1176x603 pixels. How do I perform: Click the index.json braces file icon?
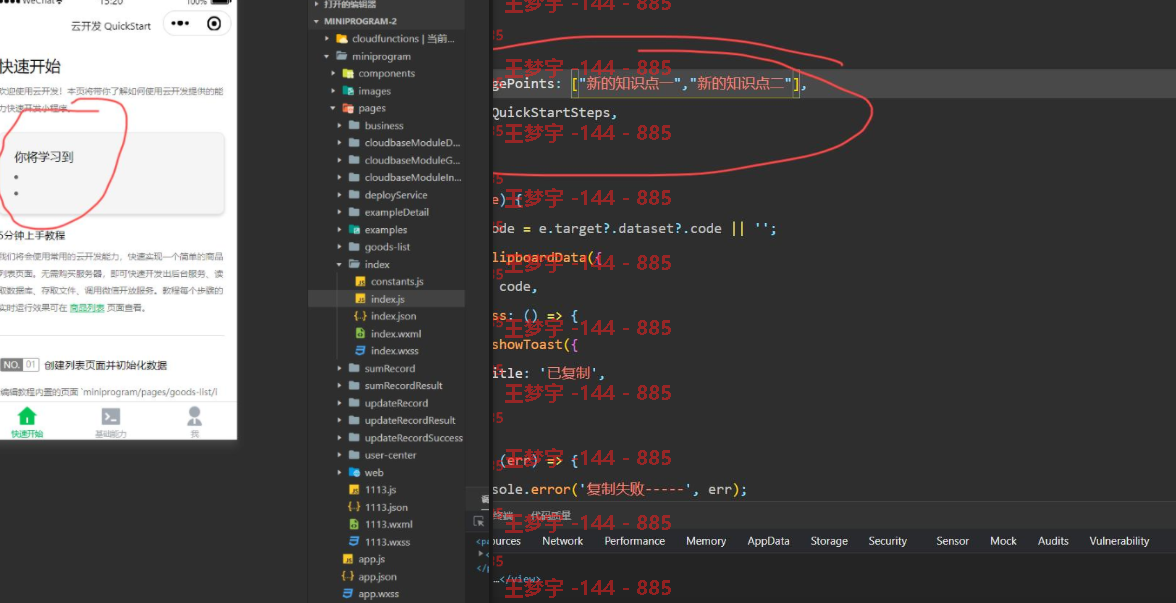[x=360, y=316]
